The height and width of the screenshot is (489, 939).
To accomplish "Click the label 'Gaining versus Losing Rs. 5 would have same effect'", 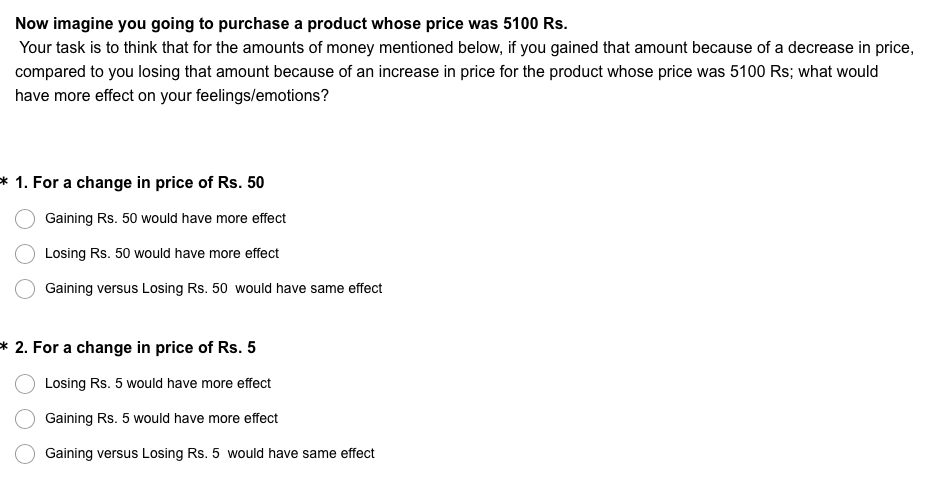I will pos(210,454).
